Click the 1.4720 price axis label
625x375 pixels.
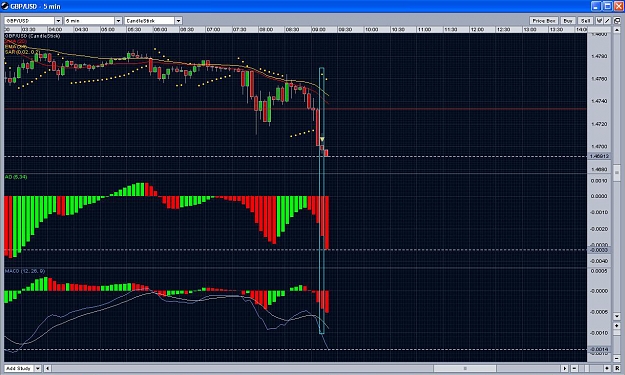coord(599,124)
